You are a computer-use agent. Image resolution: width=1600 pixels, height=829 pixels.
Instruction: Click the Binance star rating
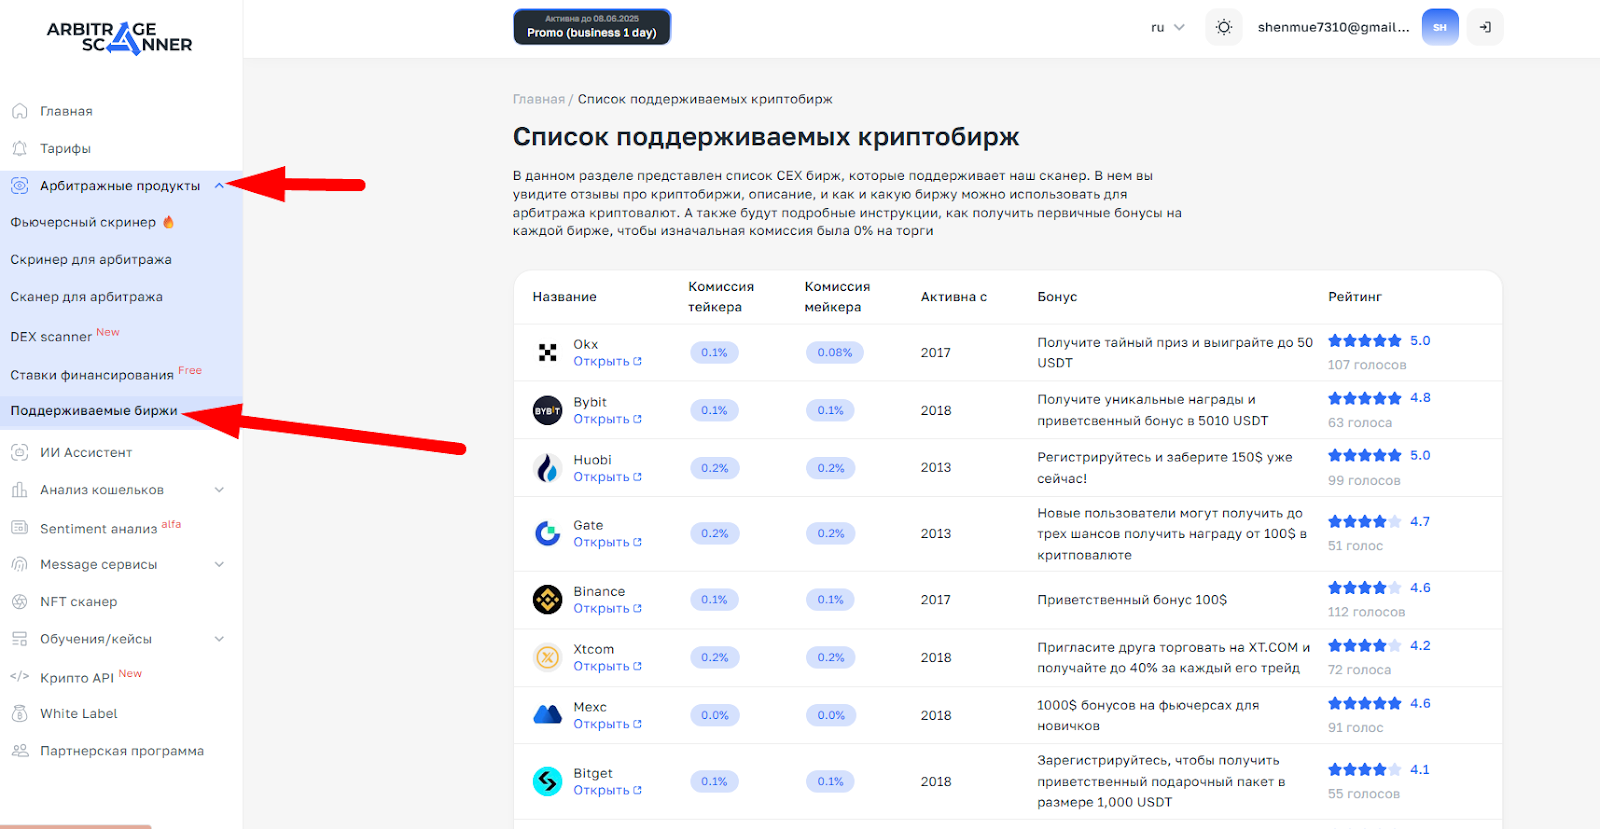(x=1365, y=588)
